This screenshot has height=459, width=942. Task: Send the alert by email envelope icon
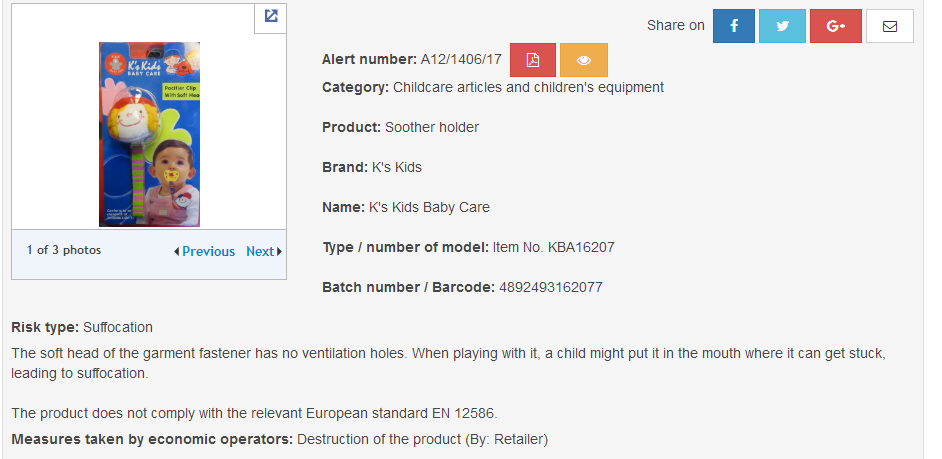(x=890, y=26)
